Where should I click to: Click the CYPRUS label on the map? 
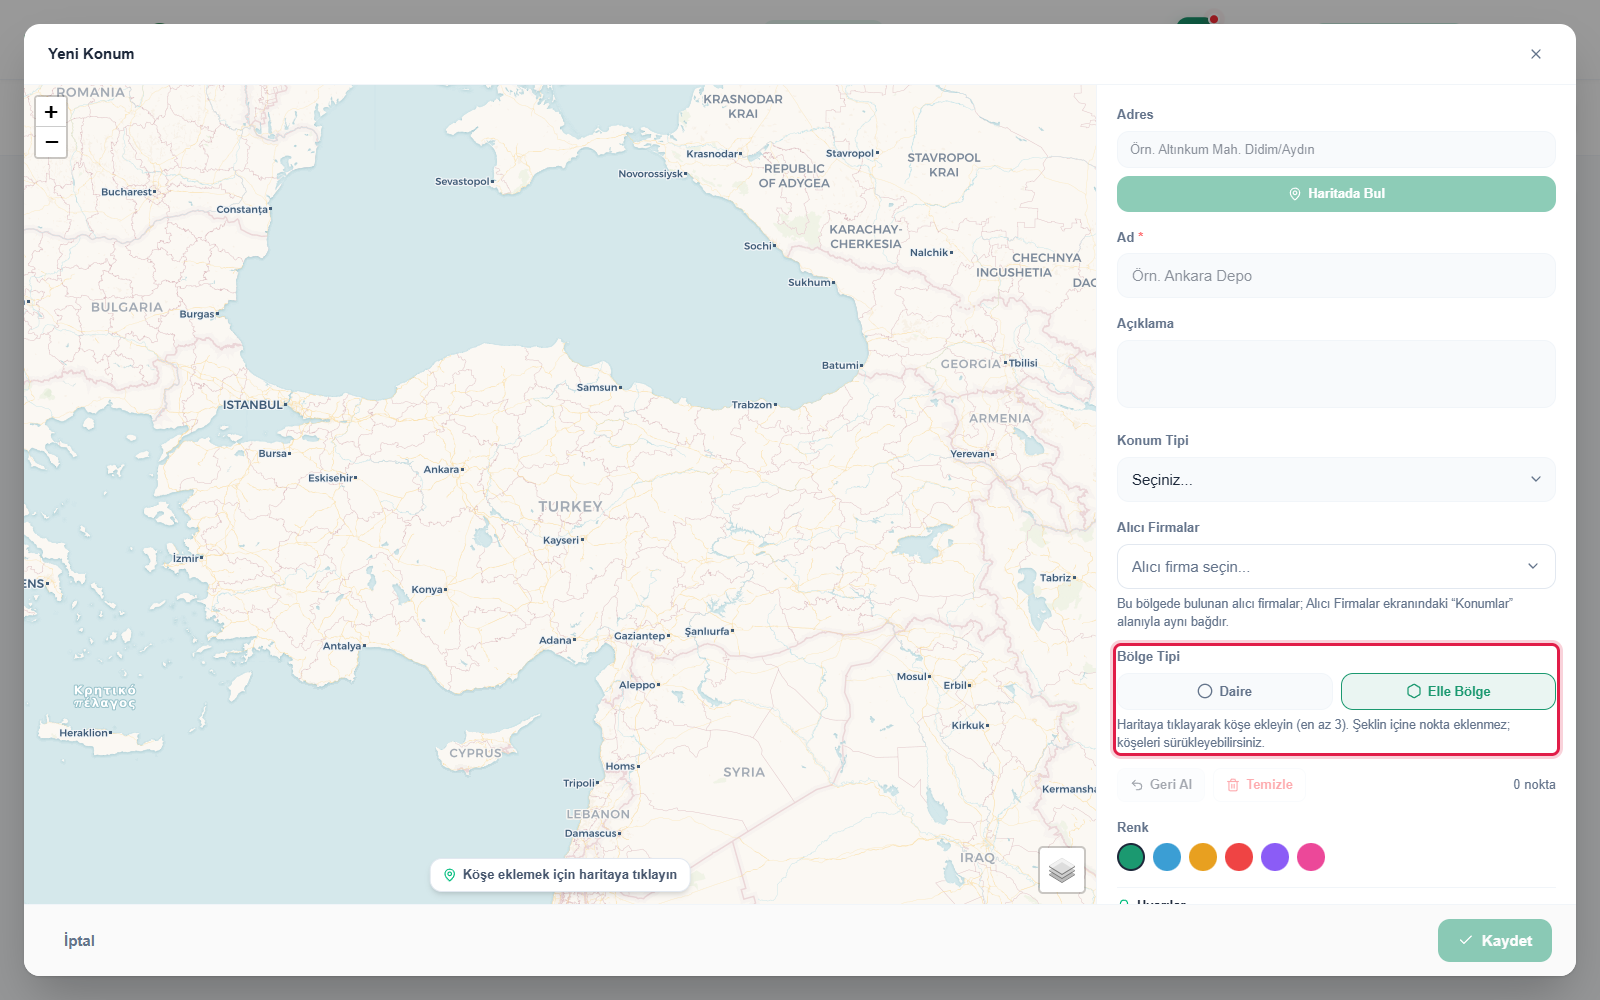(475, 754)
